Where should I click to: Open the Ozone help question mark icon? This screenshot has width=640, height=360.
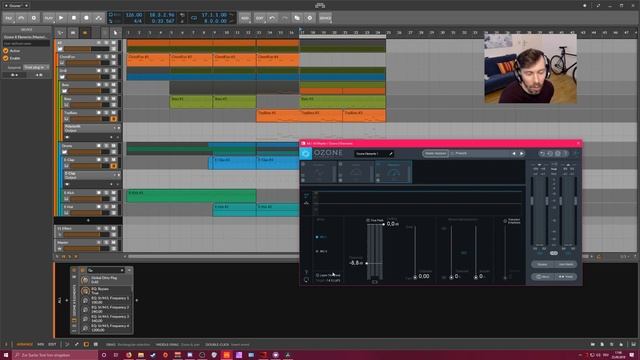565,153
